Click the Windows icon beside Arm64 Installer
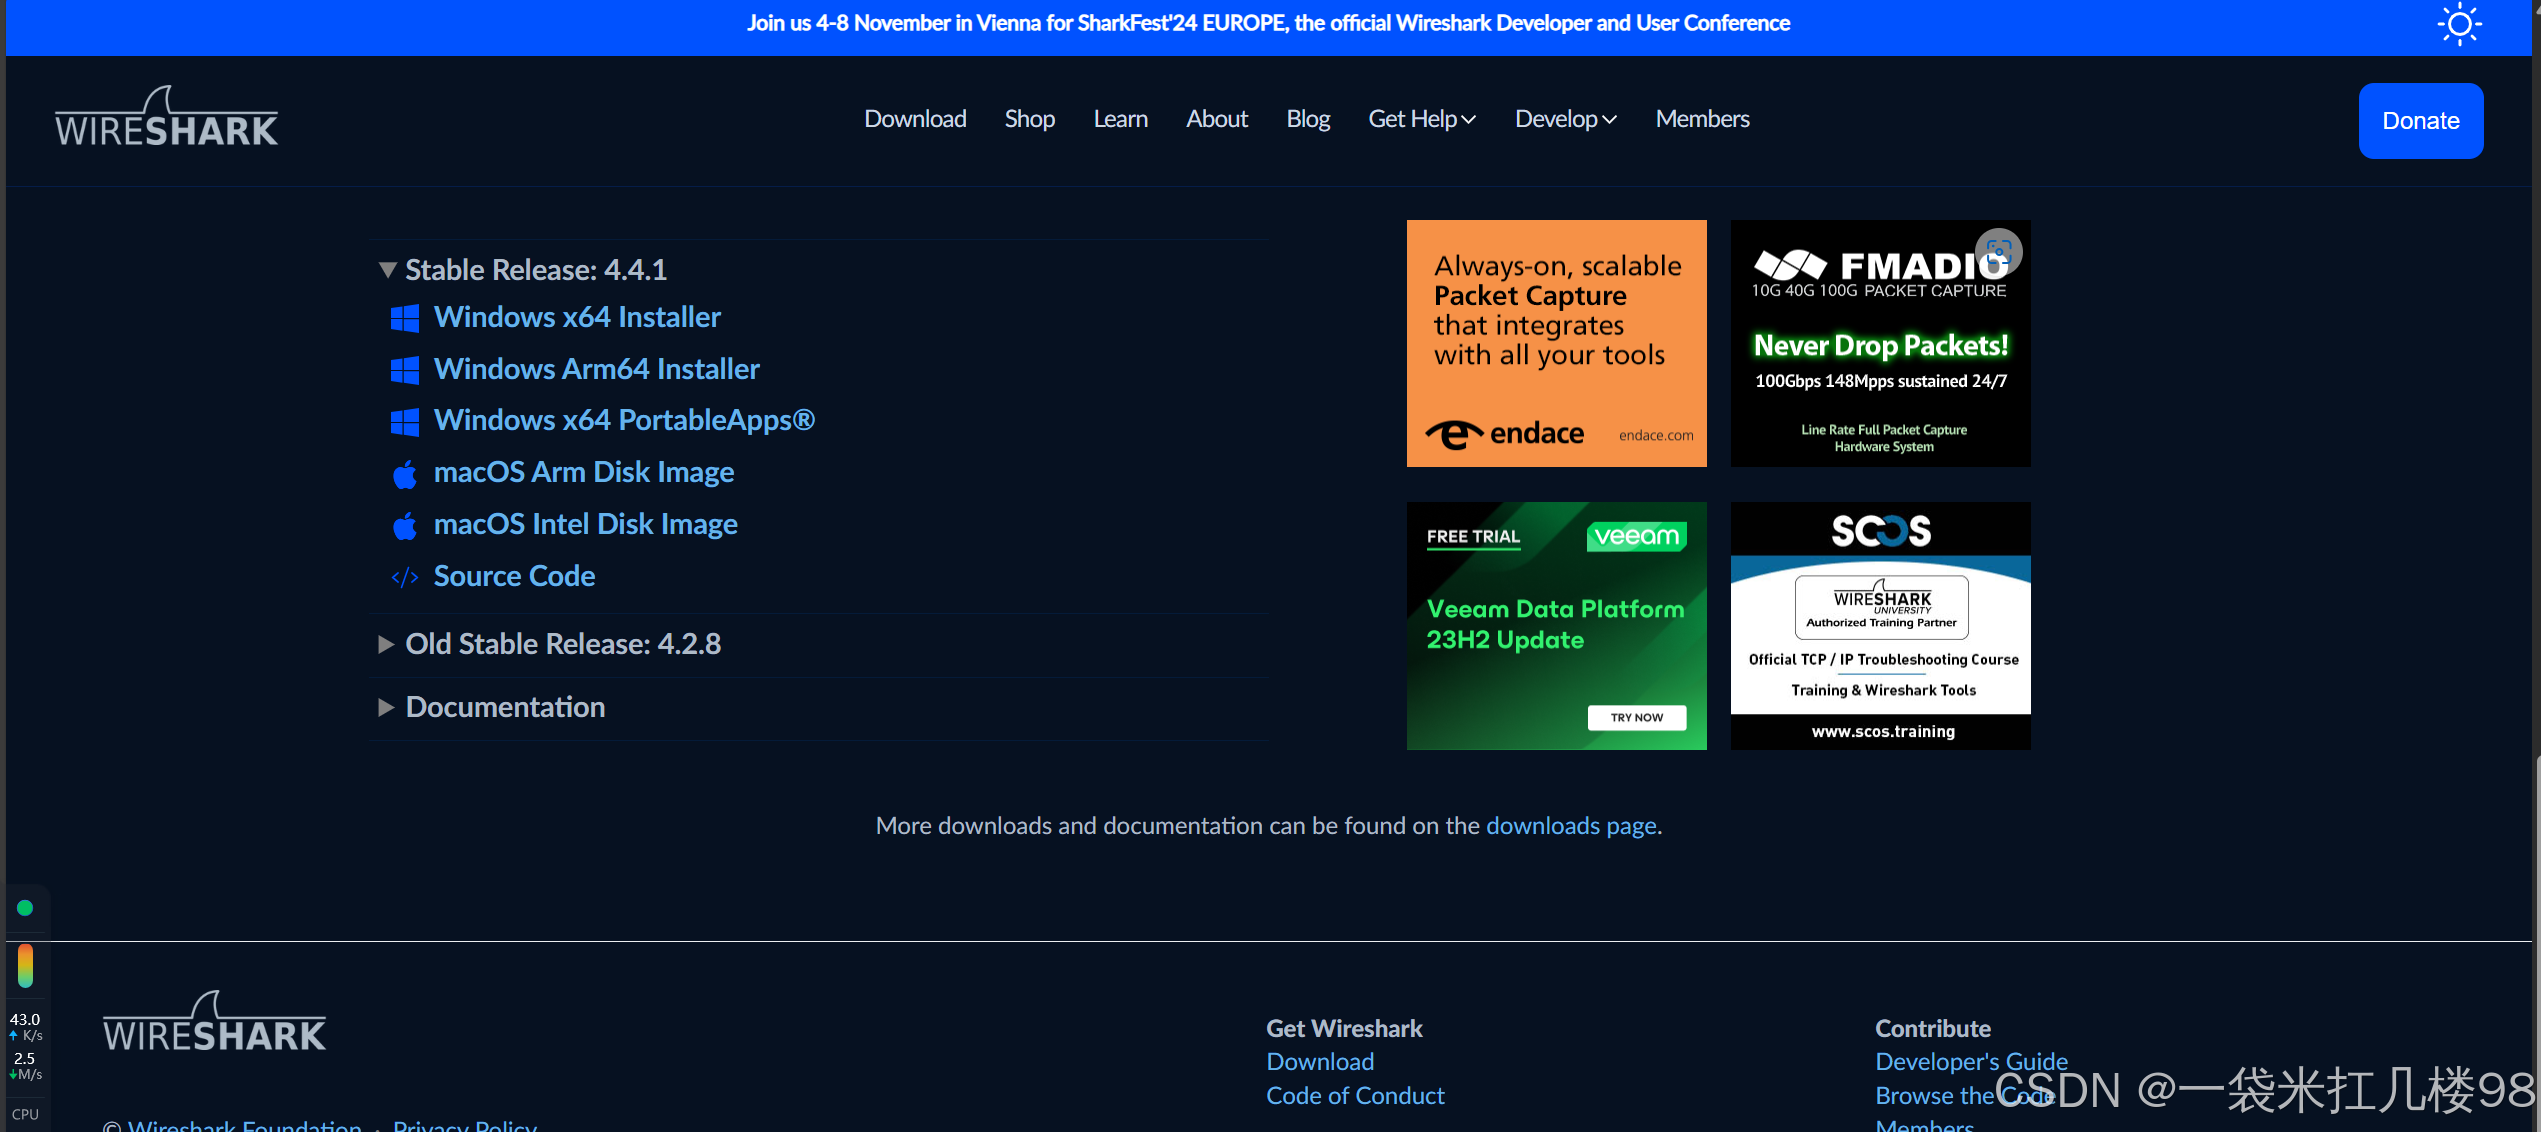Image resolution: width=2541 pixels, height=1132 pixels. [405, 371]
